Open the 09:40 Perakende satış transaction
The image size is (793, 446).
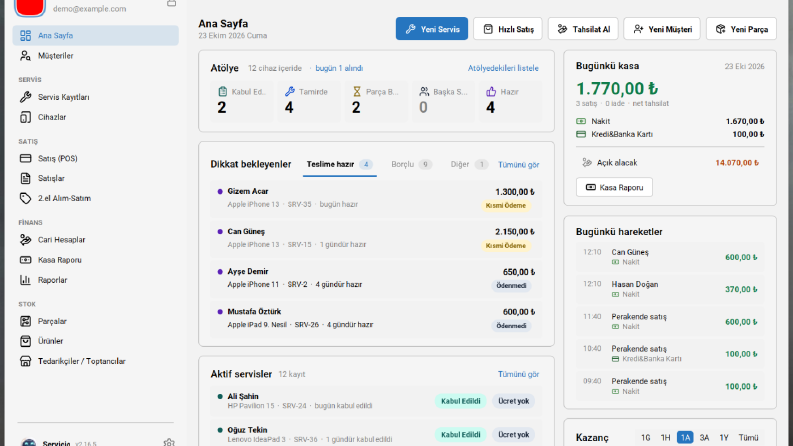670,386
